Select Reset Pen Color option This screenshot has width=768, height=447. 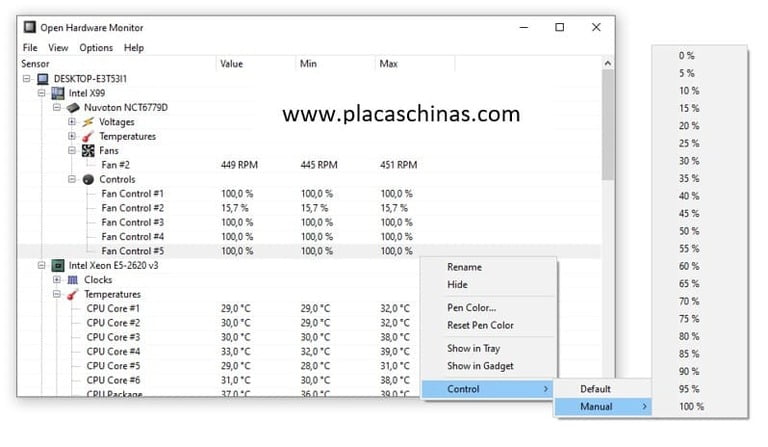click(x=489, y=325)
